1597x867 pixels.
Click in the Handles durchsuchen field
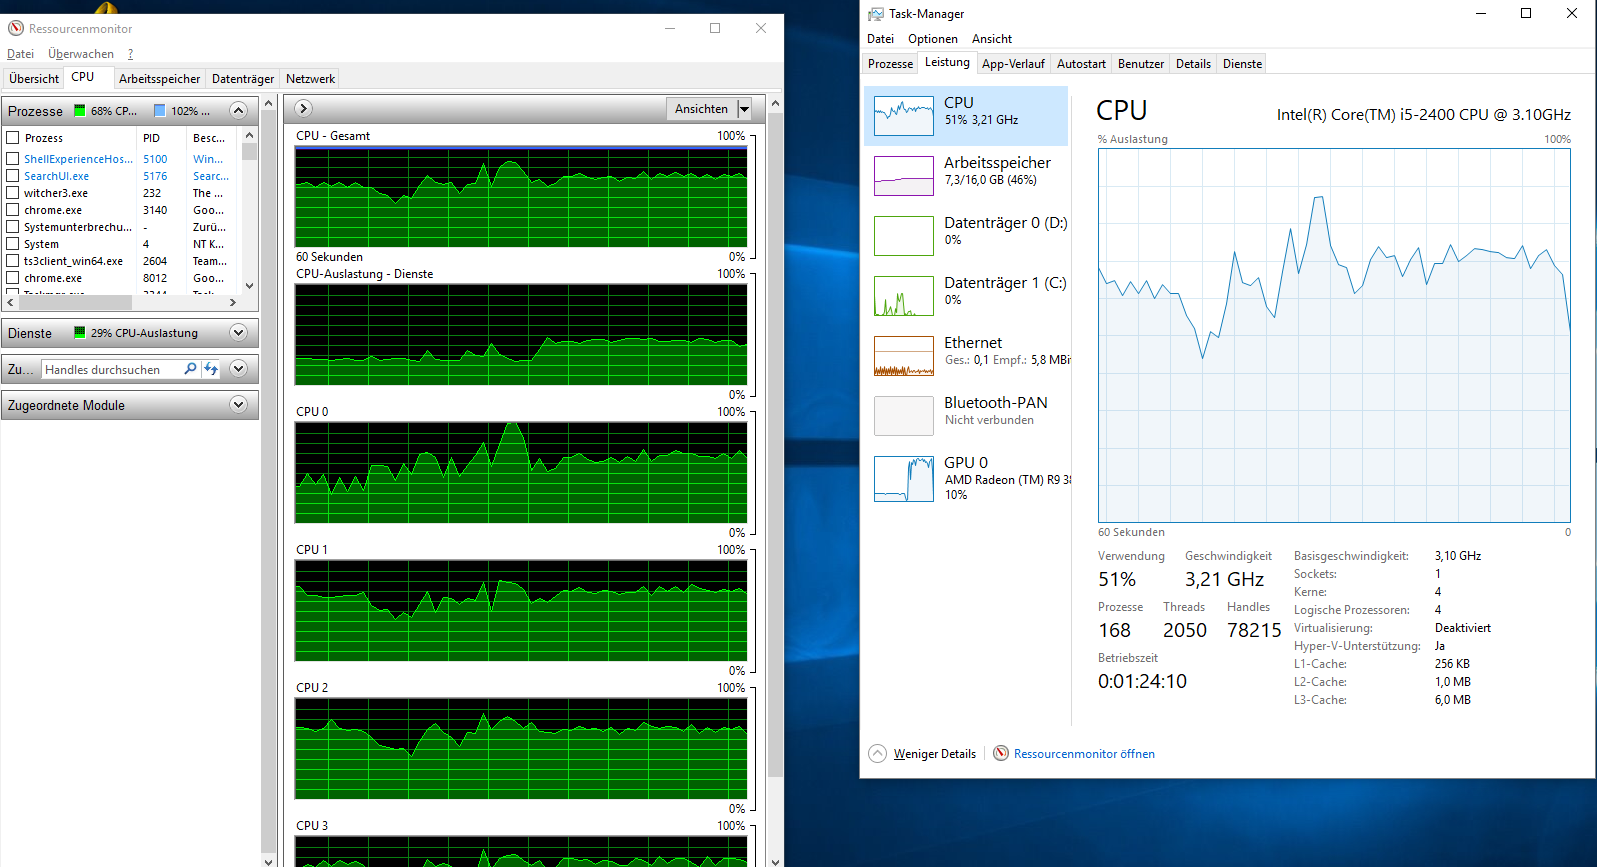[x=112, y=369]
